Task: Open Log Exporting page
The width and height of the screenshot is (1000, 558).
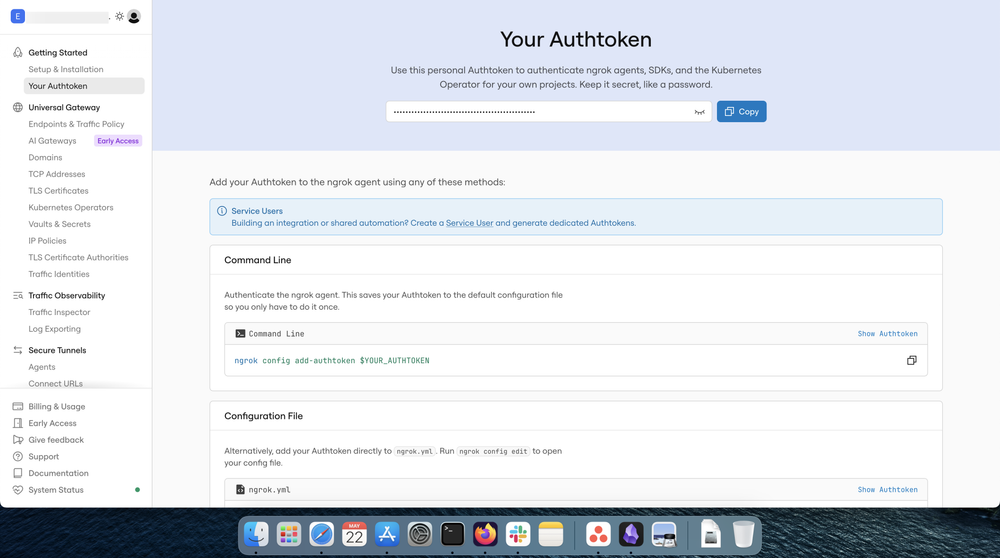Action: pyautogui.click(x=54, y=329)
